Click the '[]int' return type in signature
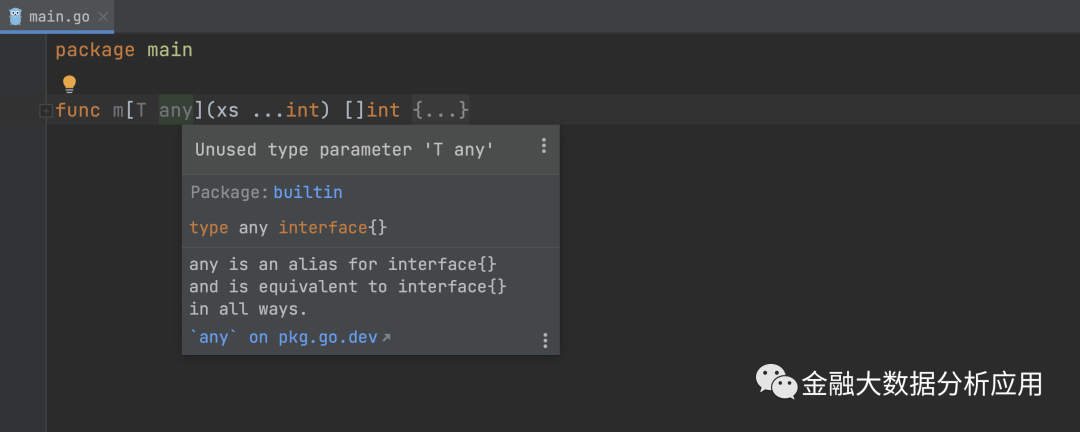 coord(371,110)
